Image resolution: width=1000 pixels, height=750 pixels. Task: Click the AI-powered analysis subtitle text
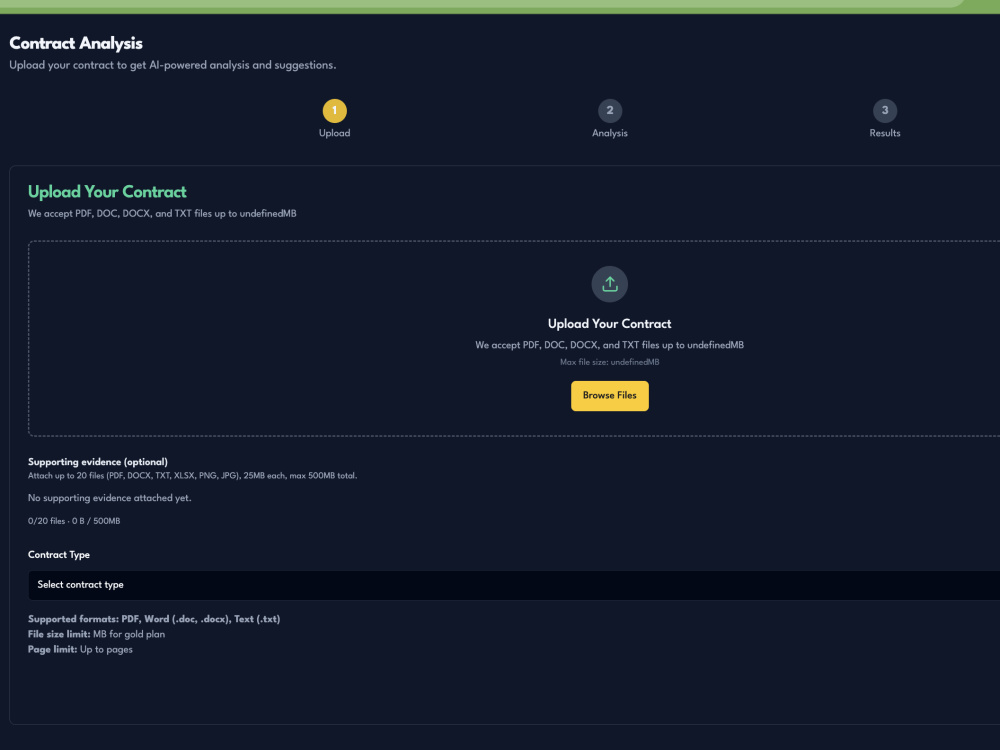[x=173, y=65]
